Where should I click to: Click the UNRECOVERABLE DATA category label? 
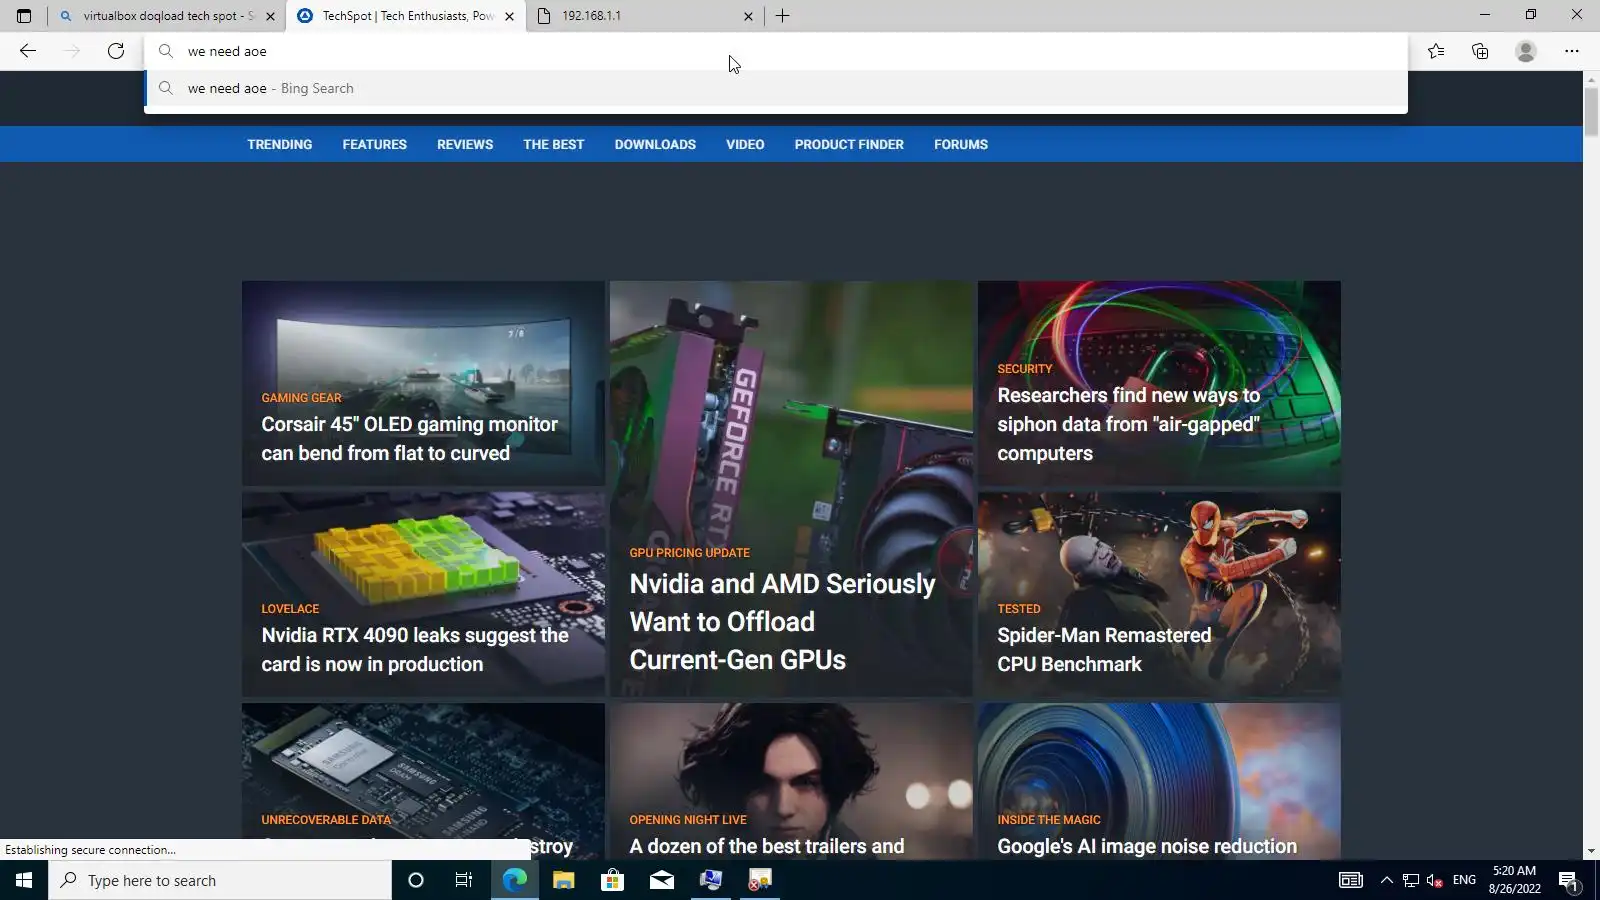pyautogui.click(x=326, y=820)
